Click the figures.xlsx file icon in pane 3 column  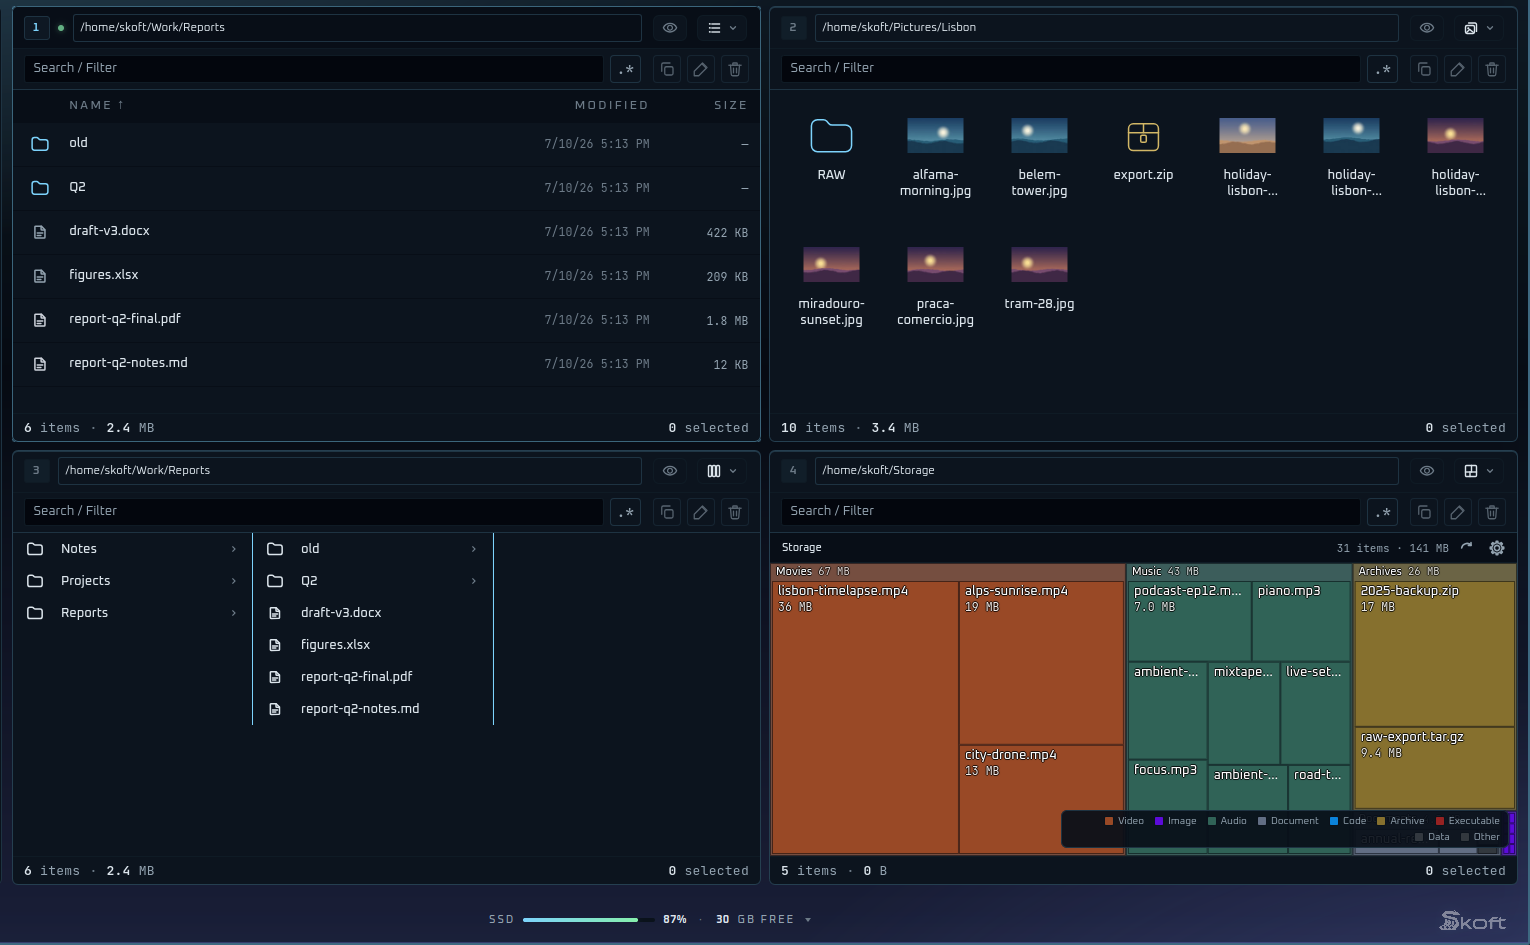pos(275,645)
